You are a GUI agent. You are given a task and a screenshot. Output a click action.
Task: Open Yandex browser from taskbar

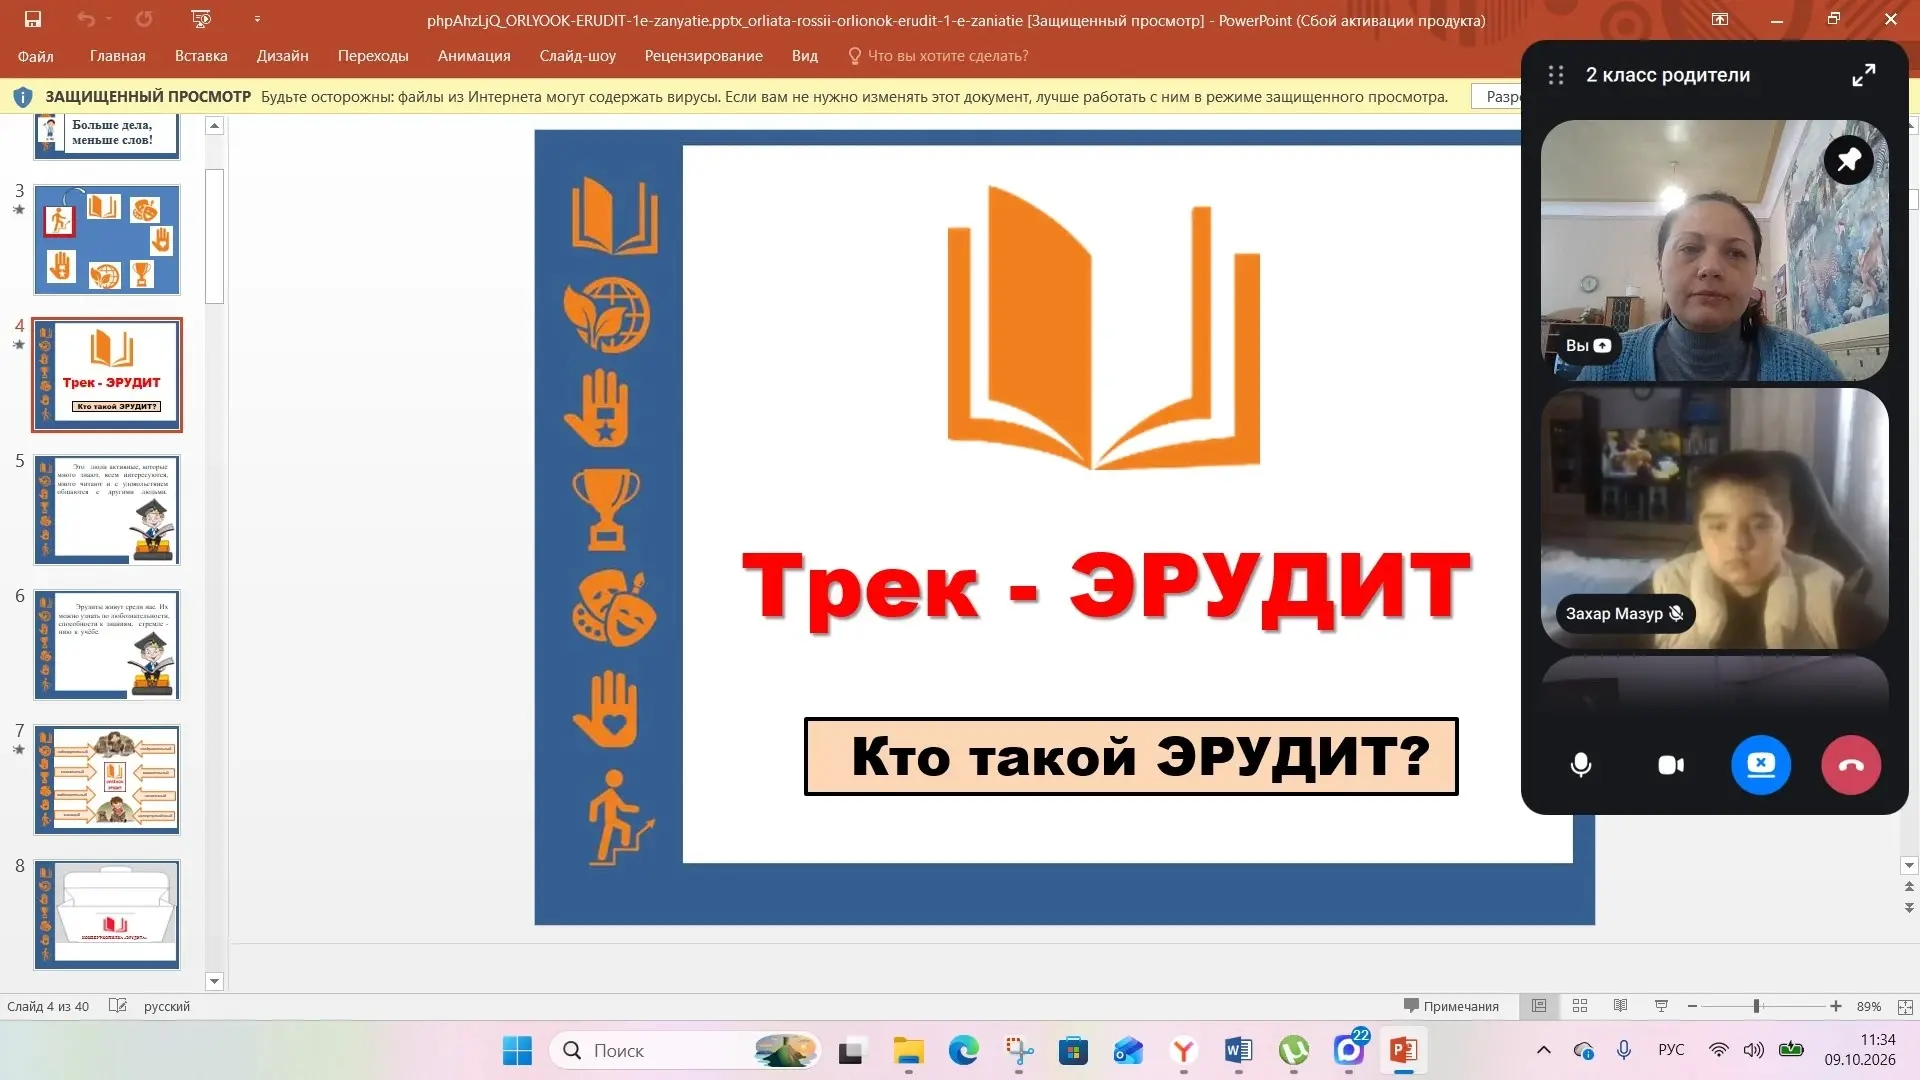[x=1183, y=1051]
